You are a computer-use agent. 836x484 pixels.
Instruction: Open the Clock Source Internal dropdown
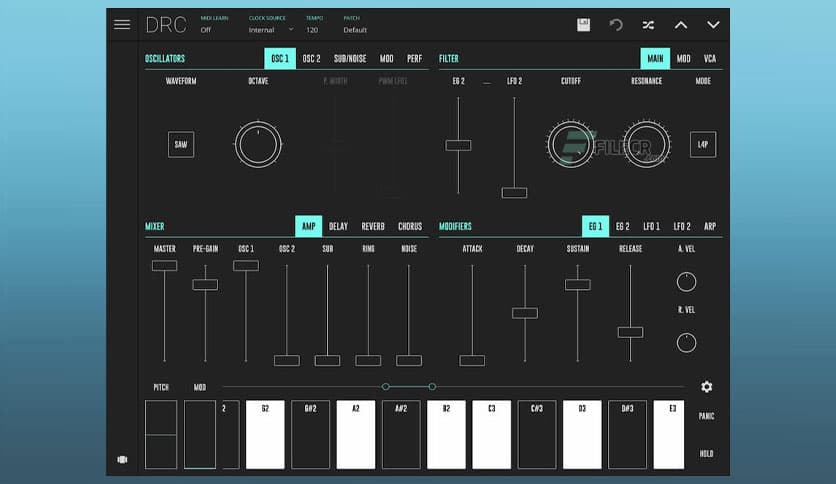271,30
